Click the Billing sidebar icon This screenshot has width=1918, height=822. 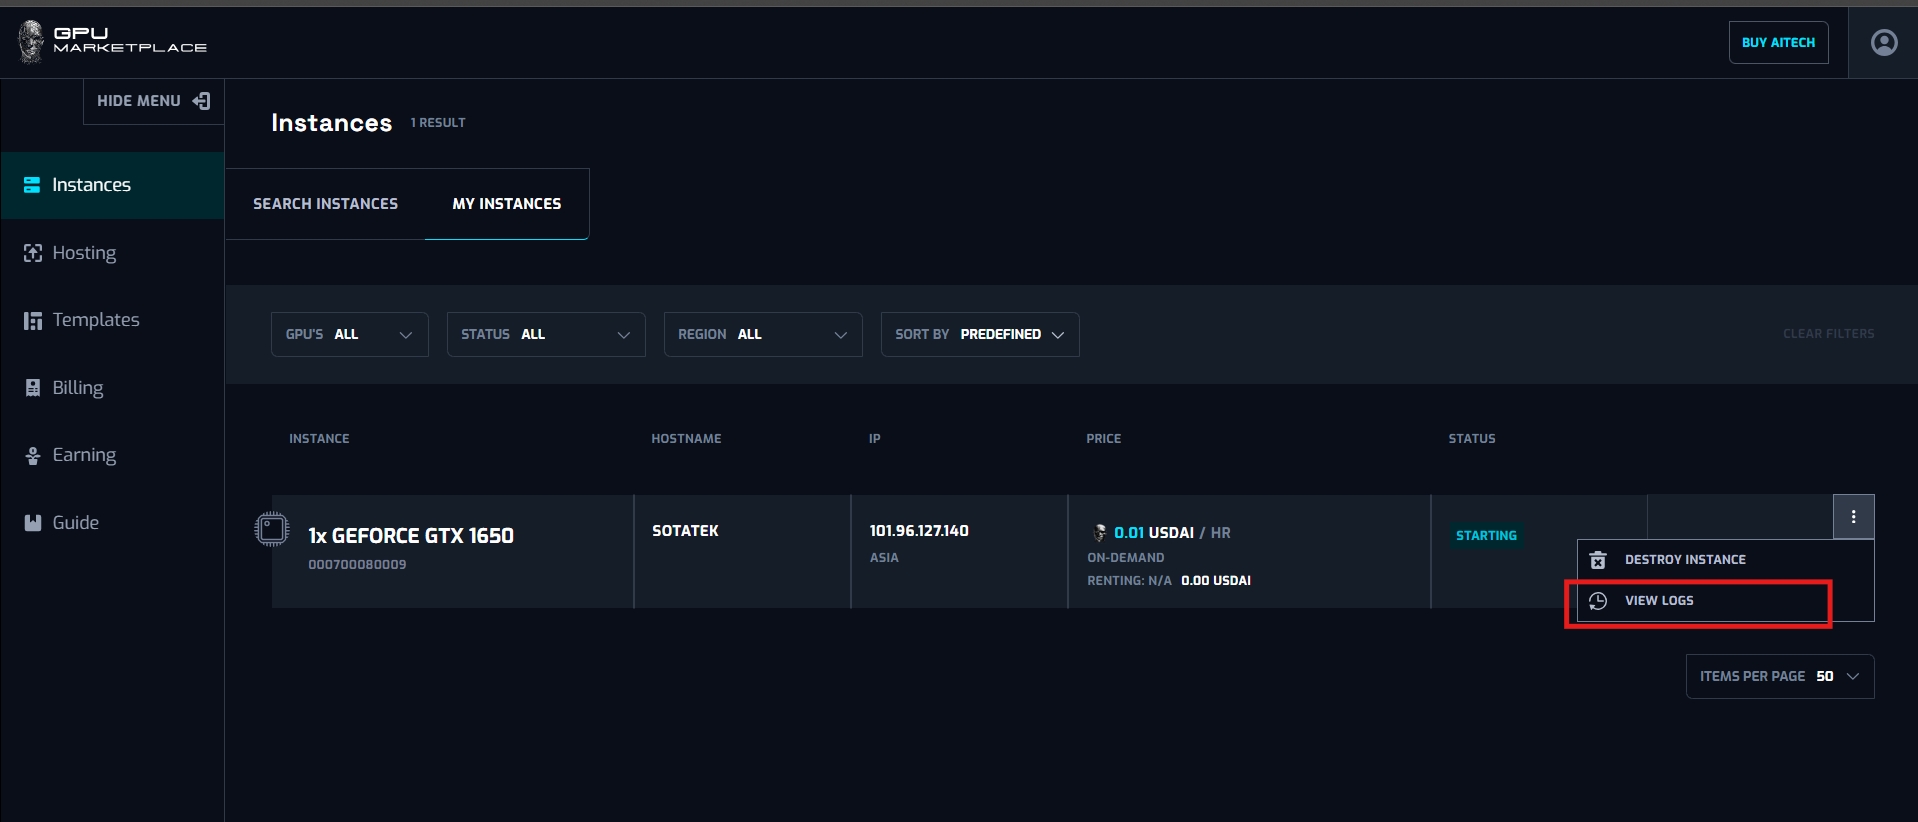[33, 388]
